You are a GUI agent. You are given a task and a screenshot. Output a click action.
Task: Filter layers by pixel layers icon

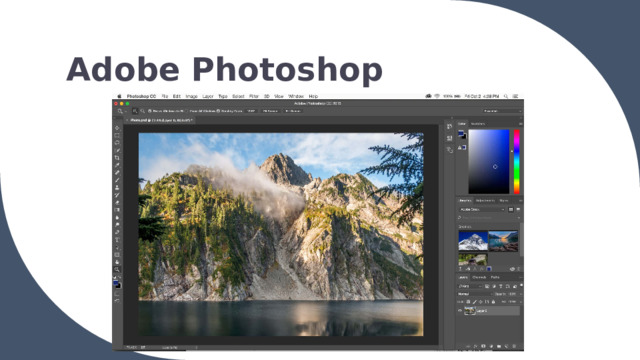pos(487,287)
